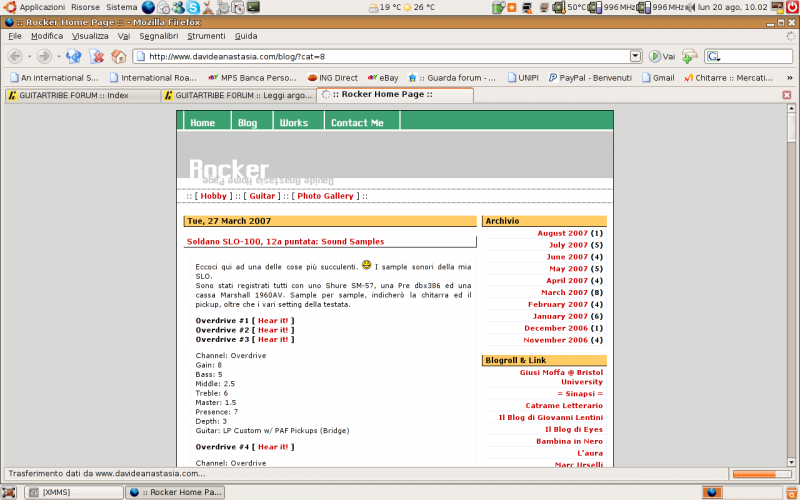Open the Strumenti menu

206,36
